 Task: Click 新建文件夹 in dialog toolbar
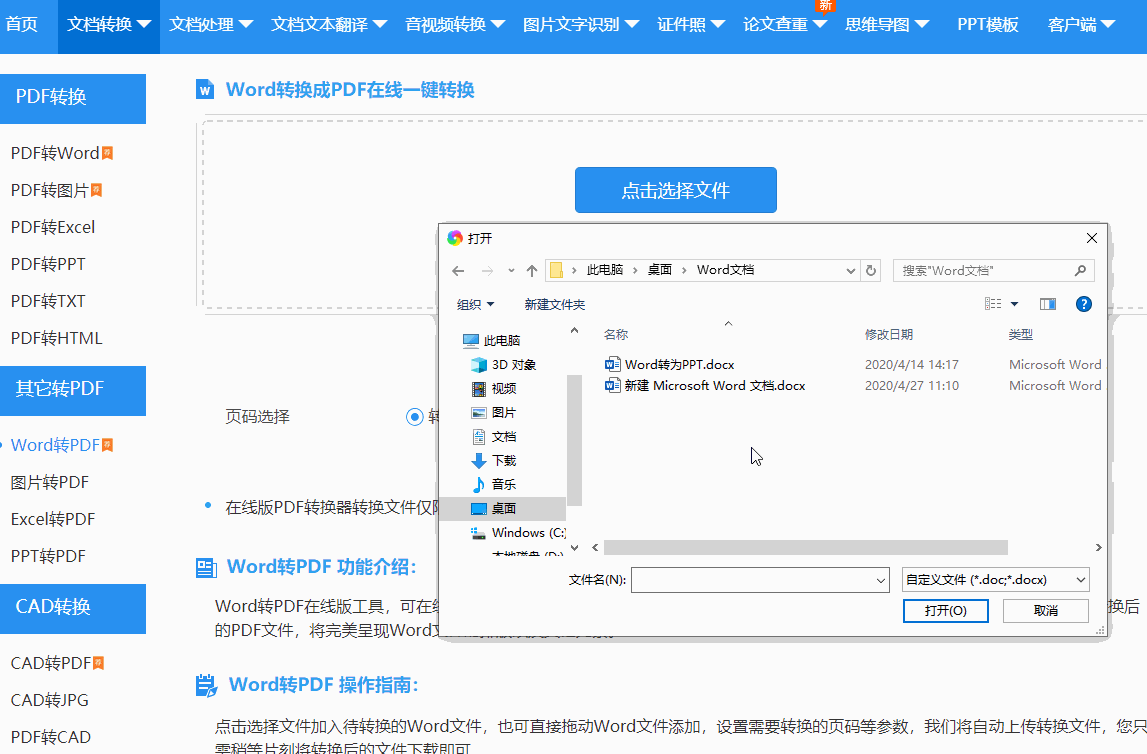coord(554,304)
